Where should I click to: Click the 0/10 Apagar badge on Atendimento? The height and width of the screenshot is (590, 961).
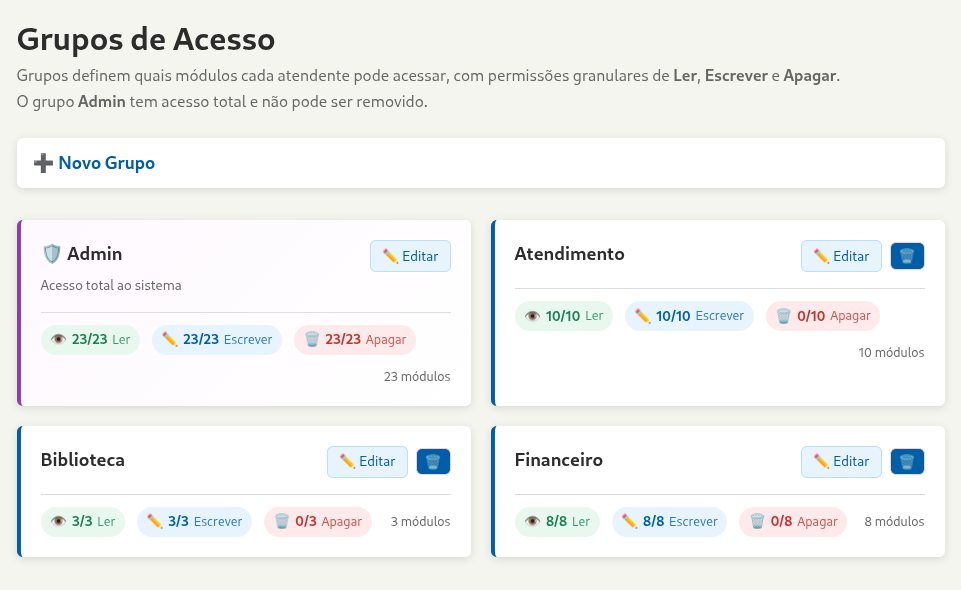tap(820, 315)
